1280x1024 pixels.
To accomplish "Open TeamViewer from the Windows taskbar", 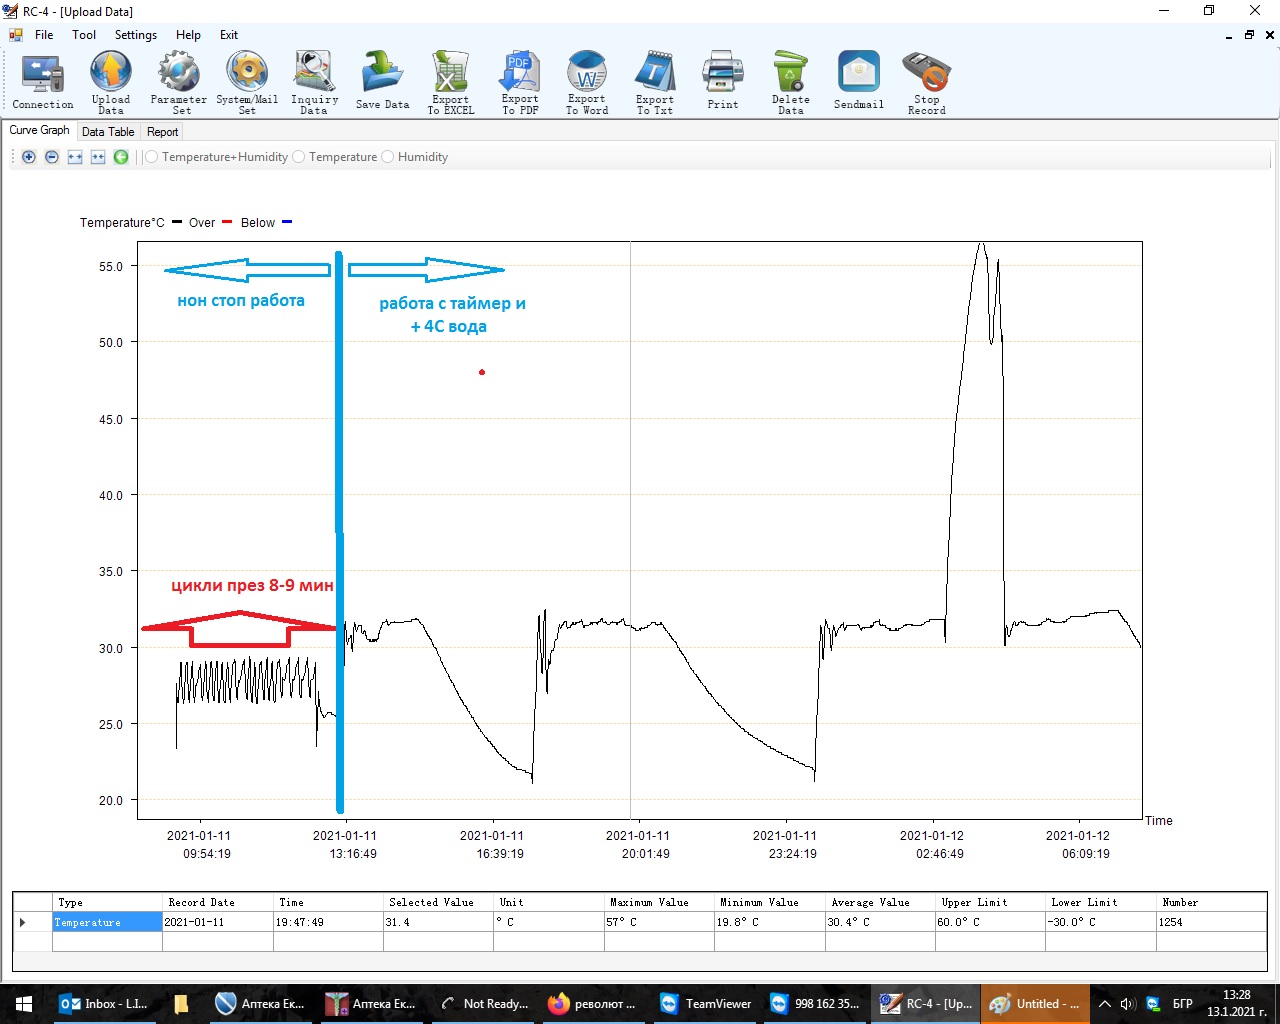I will click(705, 1004).
